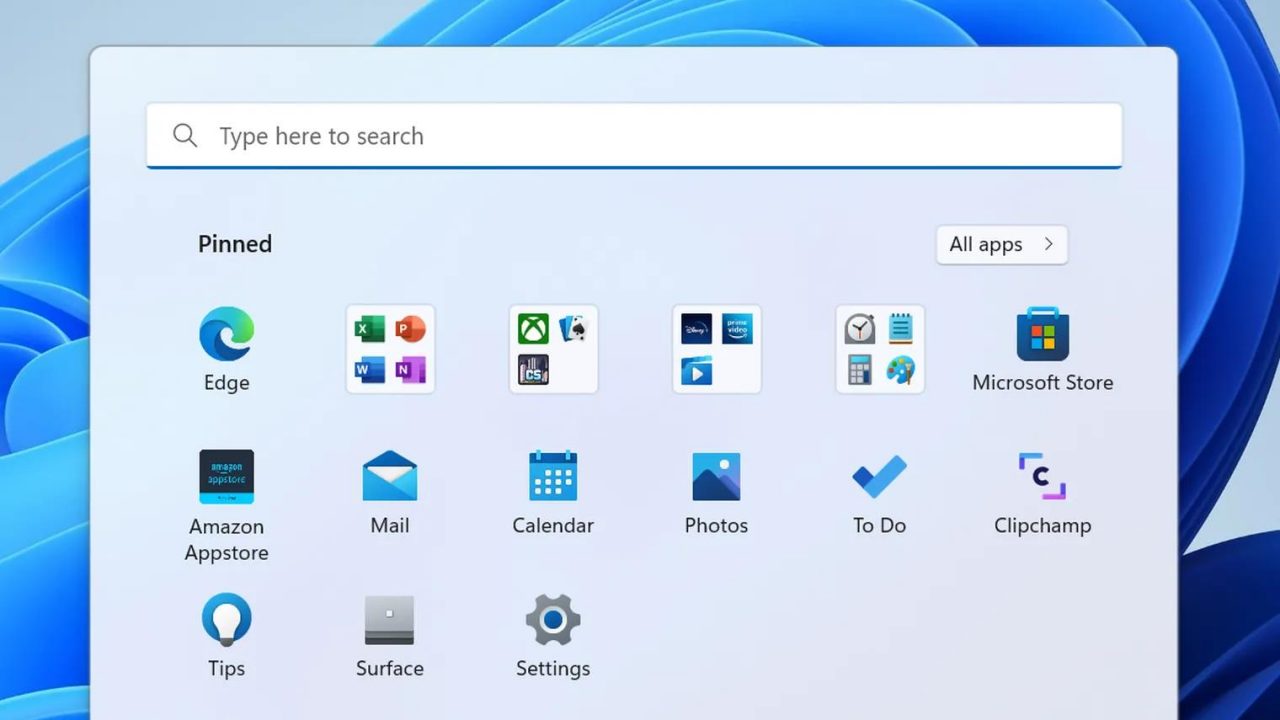
Task: Open the Edge browser icon
Action: click(226, 335)
